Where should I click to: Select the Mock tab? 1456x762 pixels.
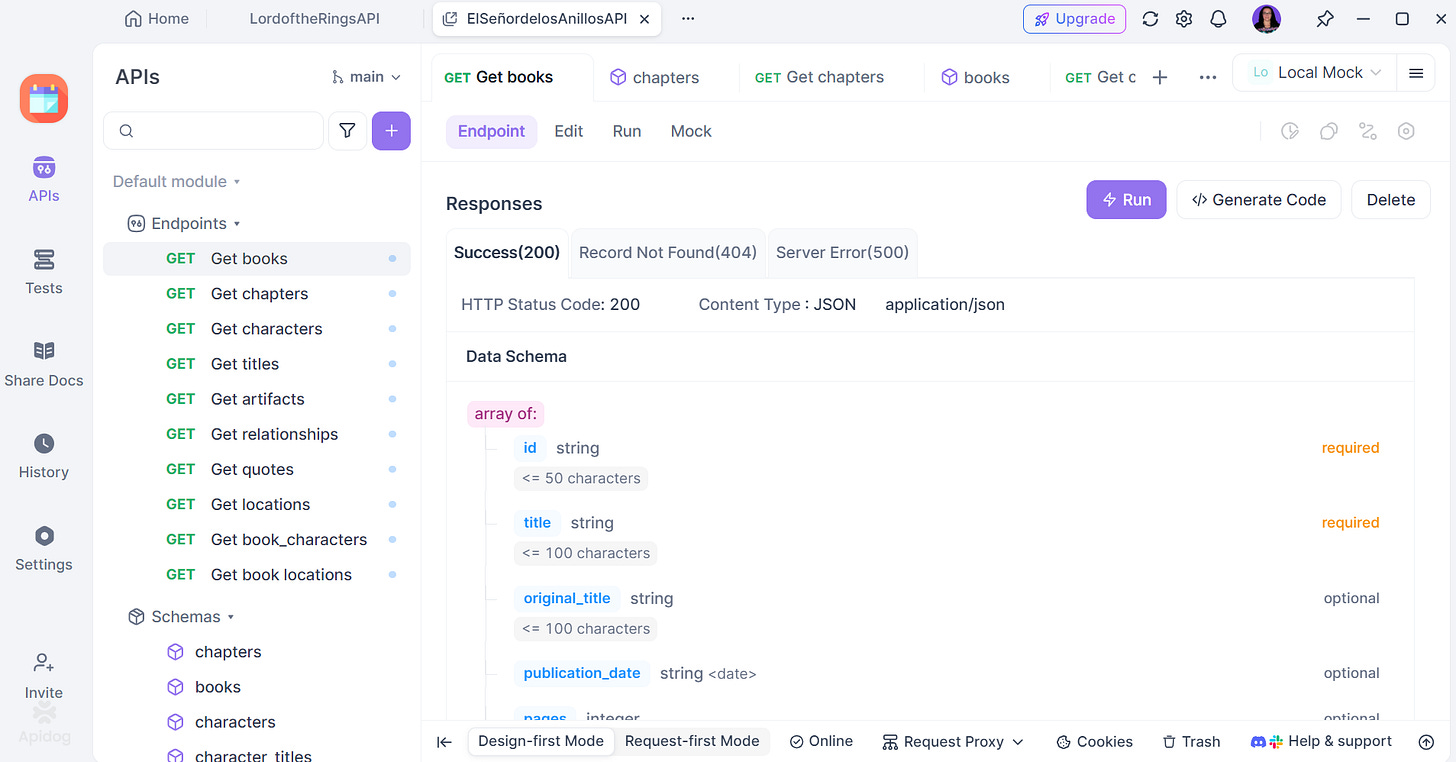click(691, 131)
